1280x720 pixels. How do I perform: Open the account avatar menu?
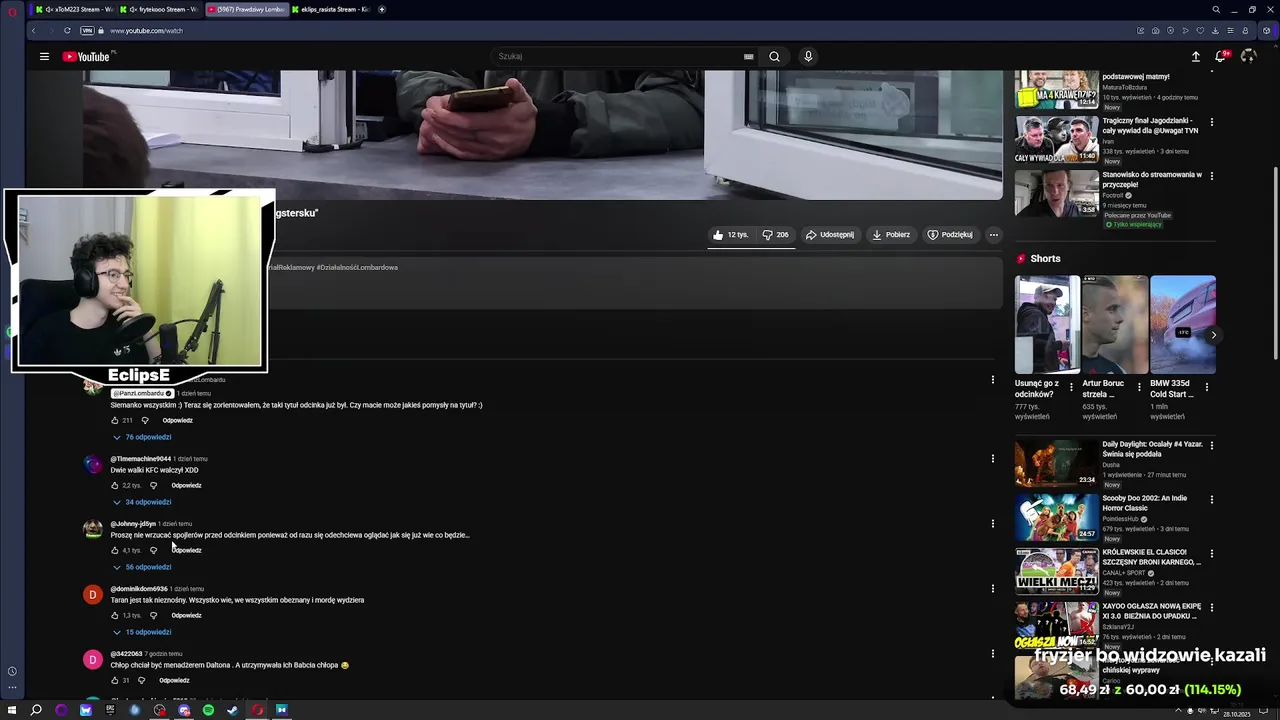[x=1248, y=56]
